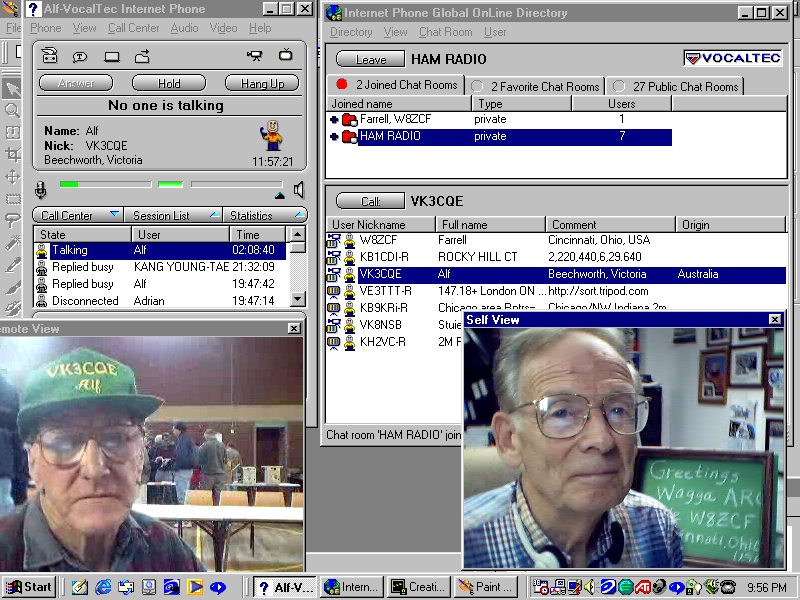Toggle the video camera icon in phone toolbar

[255, 55]
